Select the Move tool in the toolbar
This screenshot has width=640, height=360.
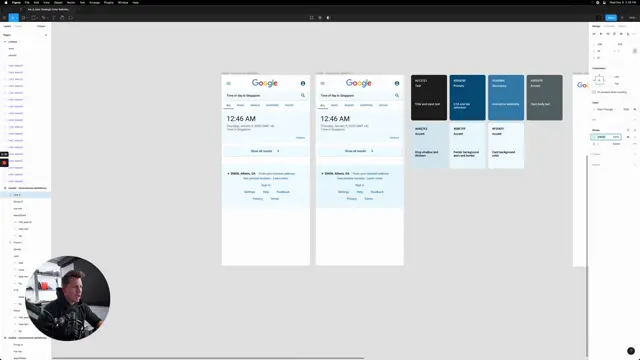pyautogui.click(x=13, y=18)
